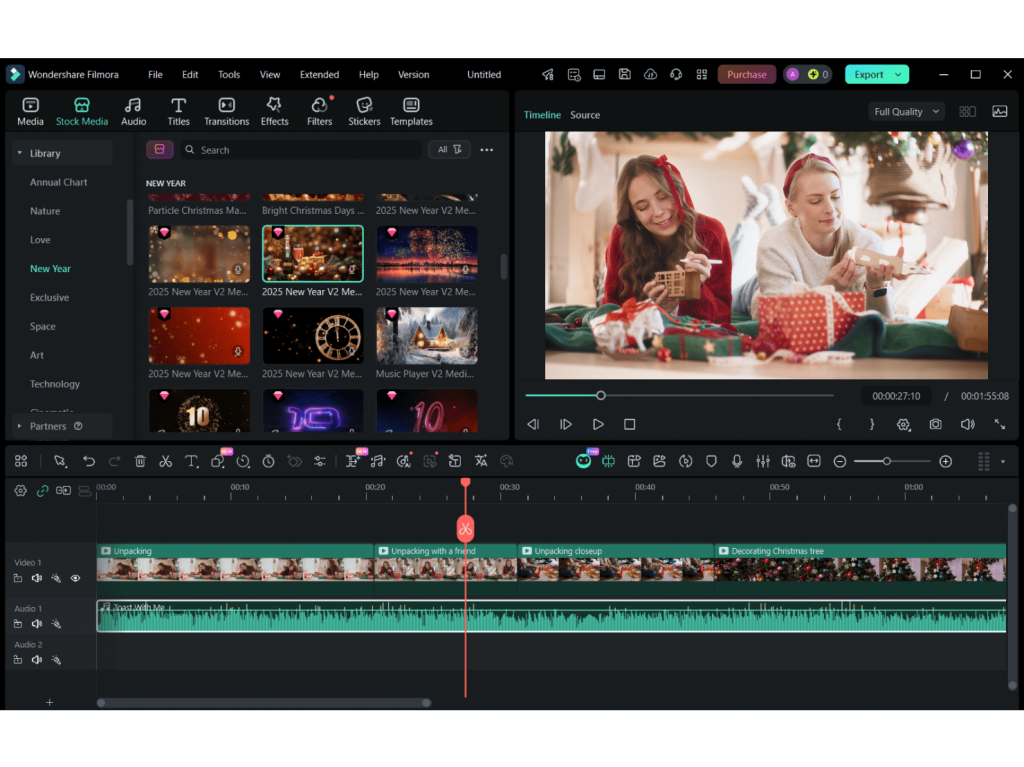
Task: Open the Full Quality dropdown
Action: (x=906, y=112)
